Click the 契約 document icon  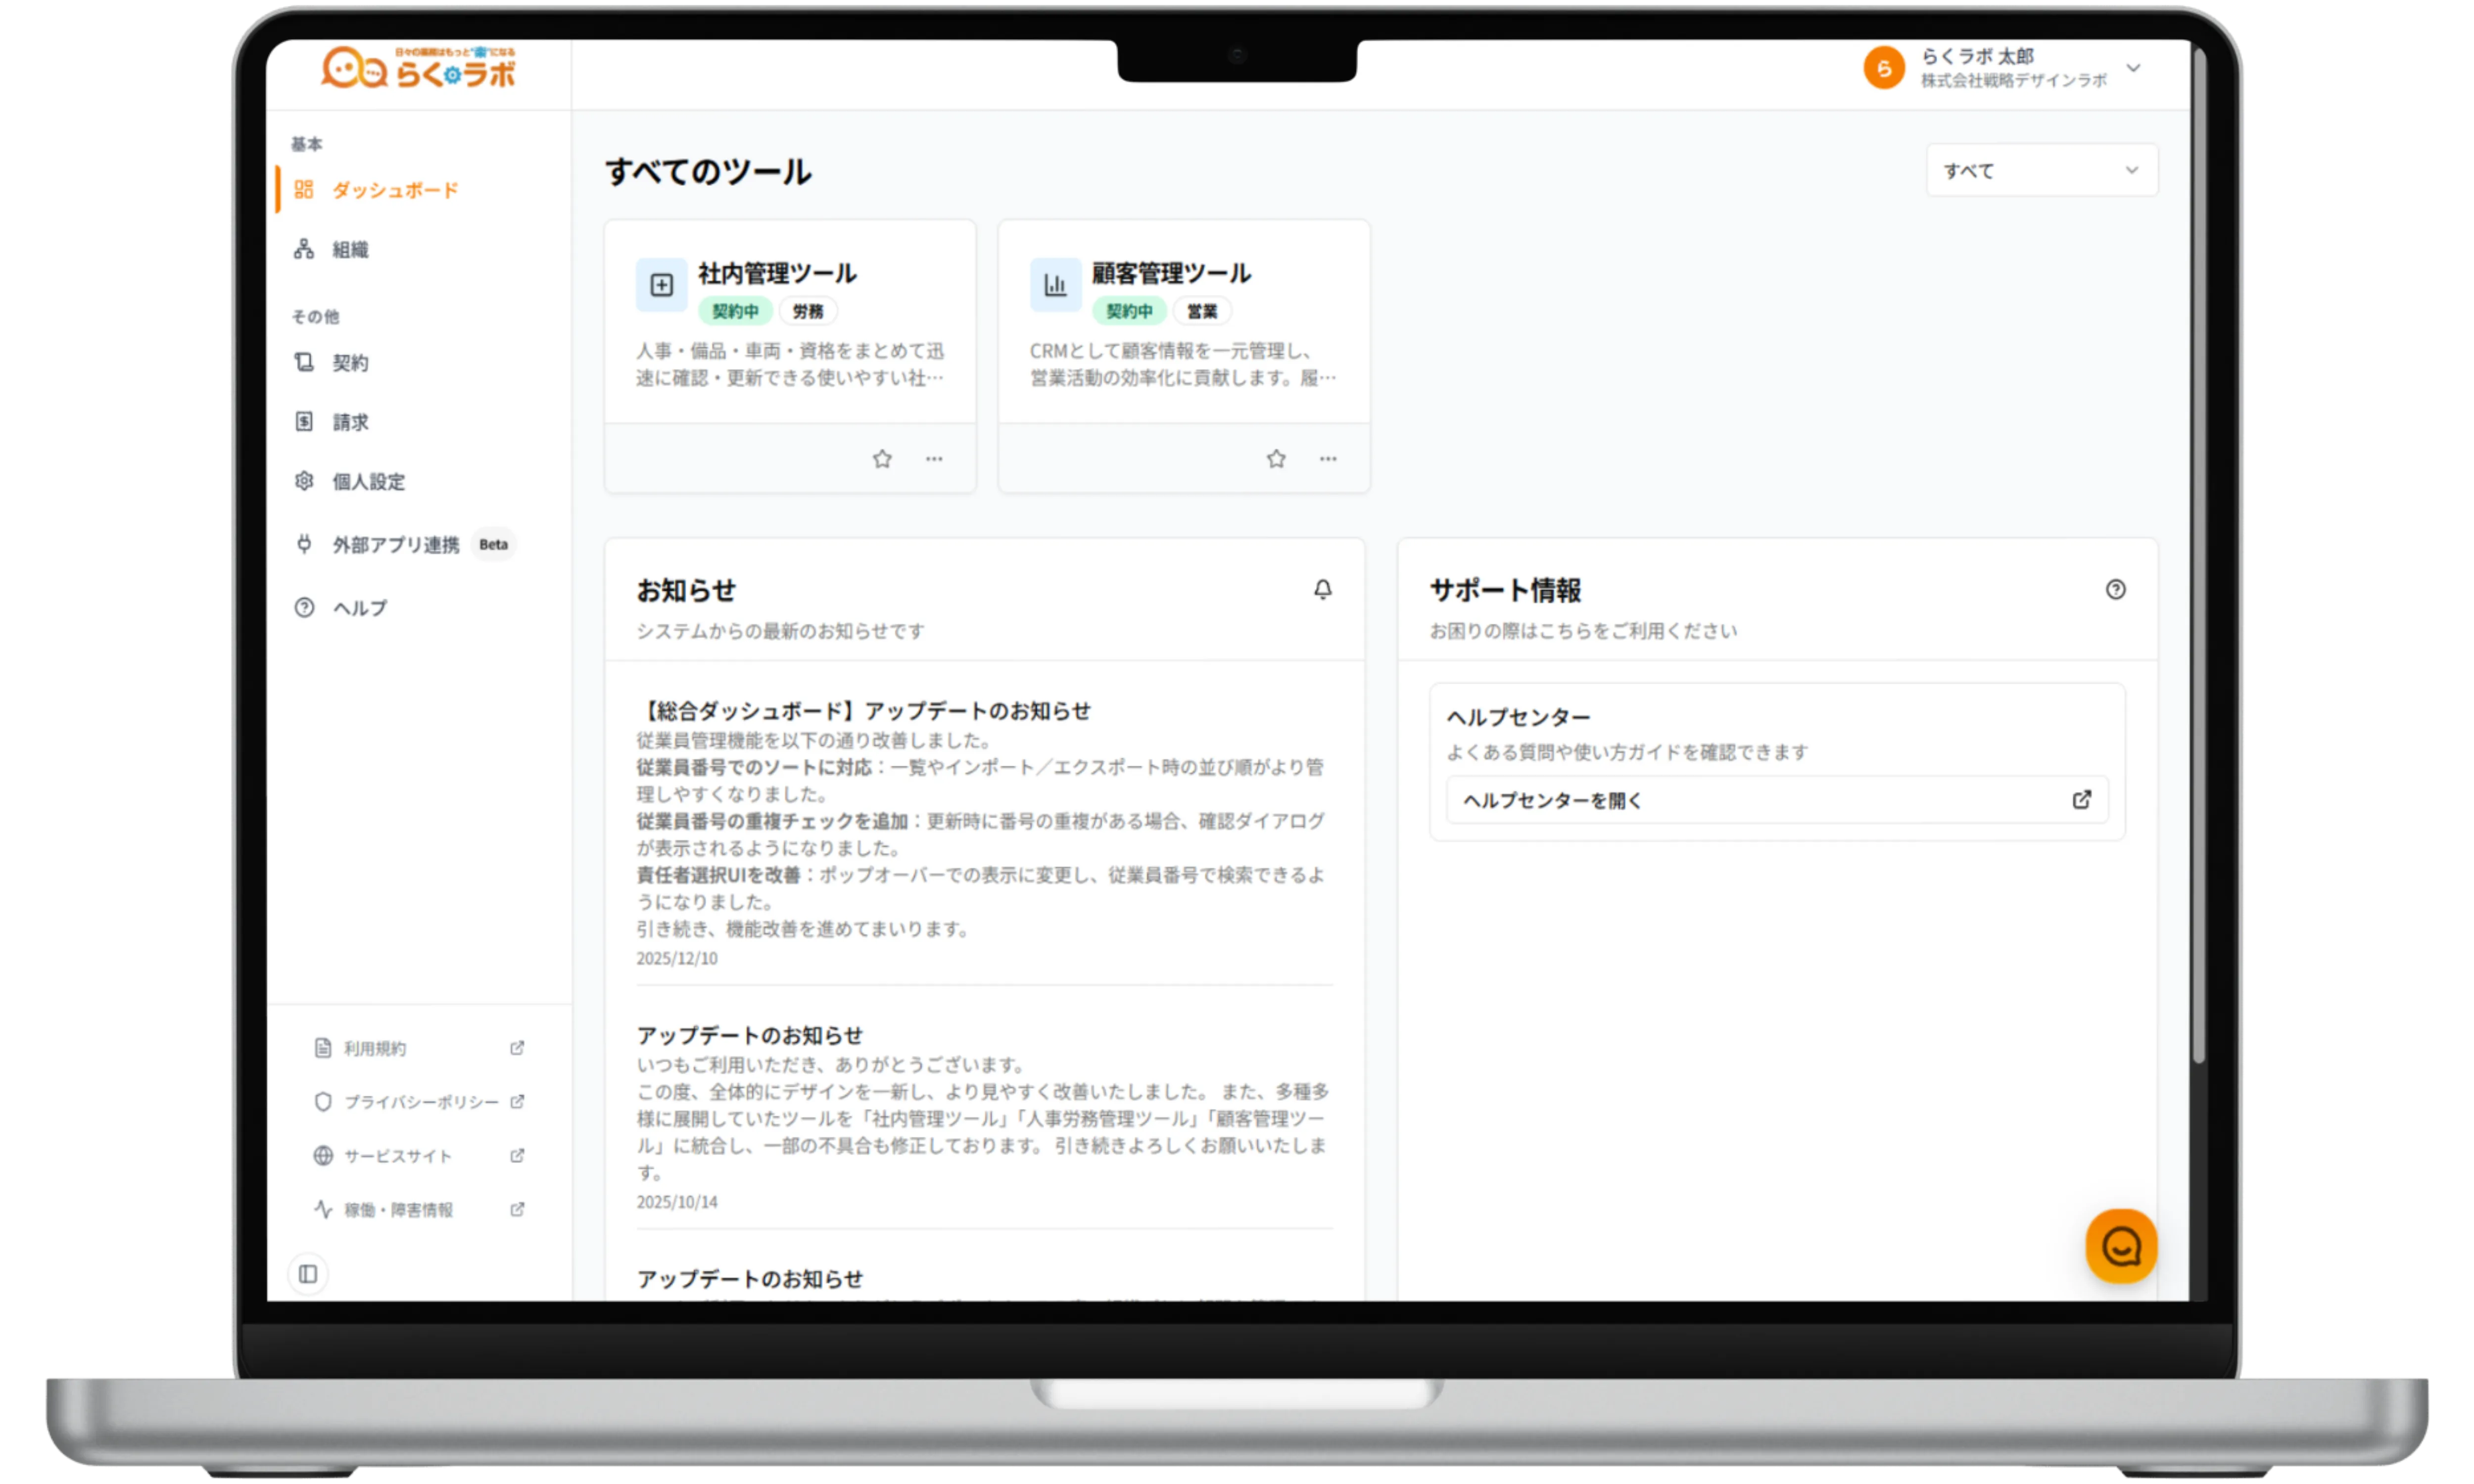pos(304,362)
